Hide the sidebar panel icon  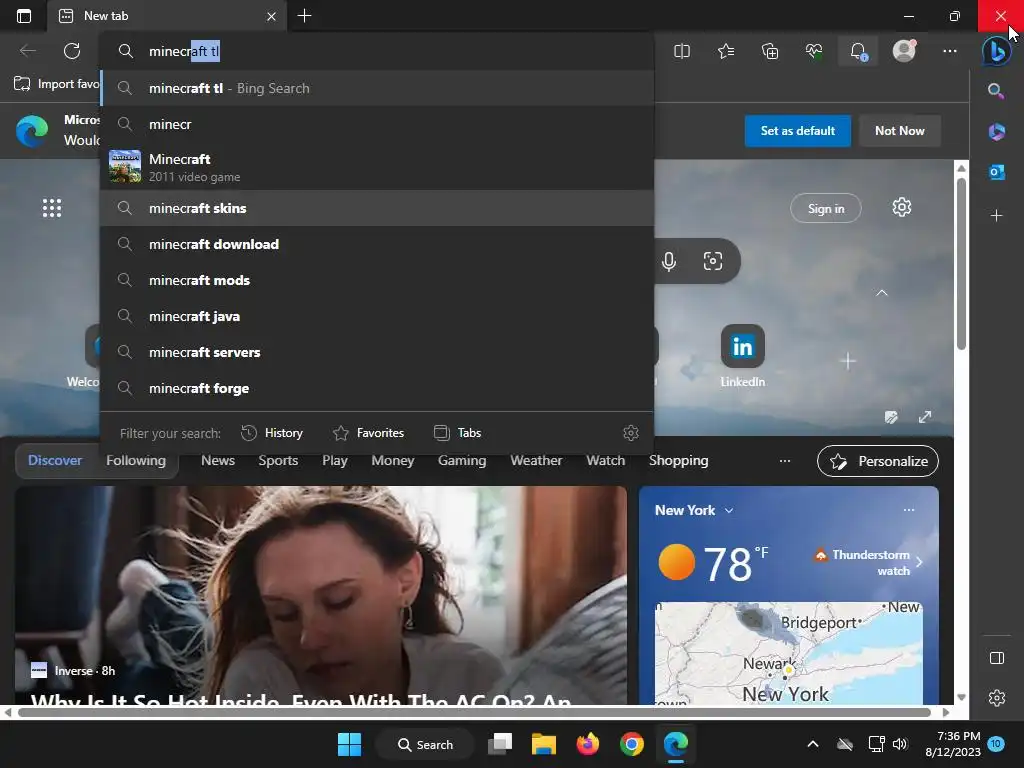pos(997,658)
